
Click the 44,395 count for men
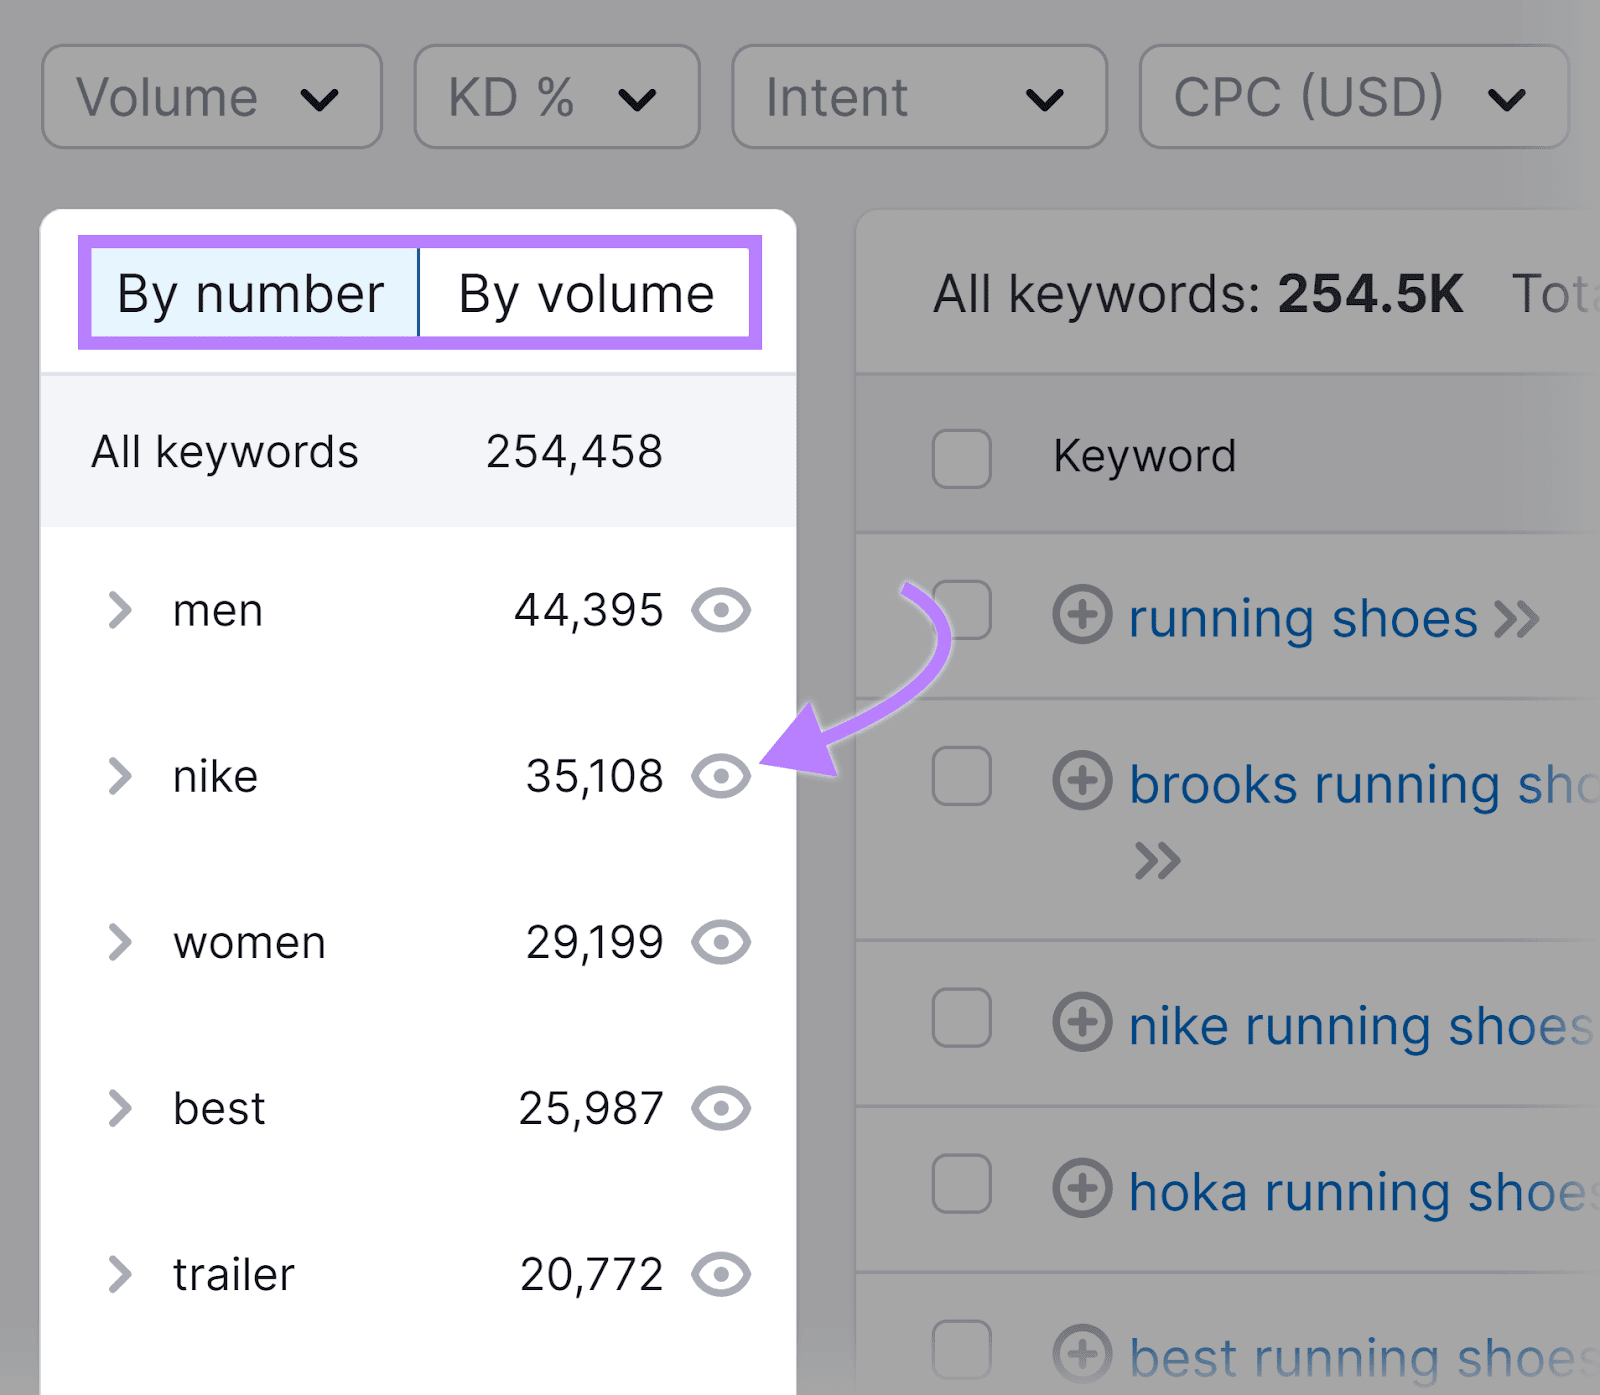click(x=589, y=610)
